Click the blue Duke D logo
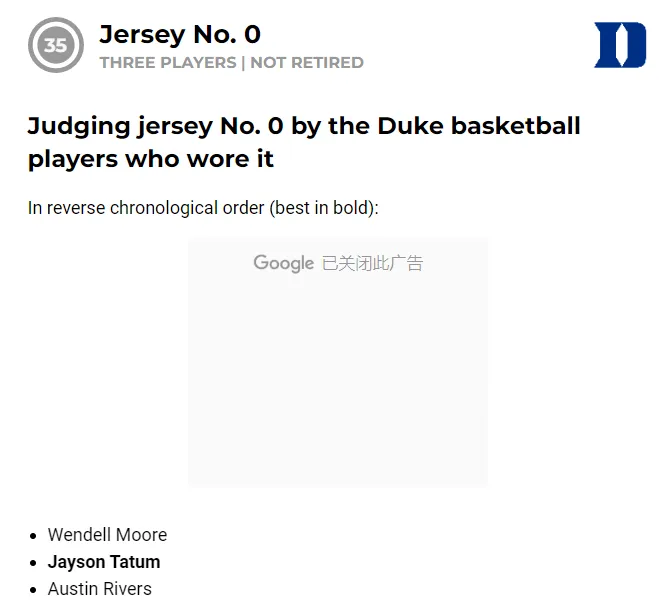Image resolution: width=659 pixels, height=611 pixels. [x=620, y=45]
